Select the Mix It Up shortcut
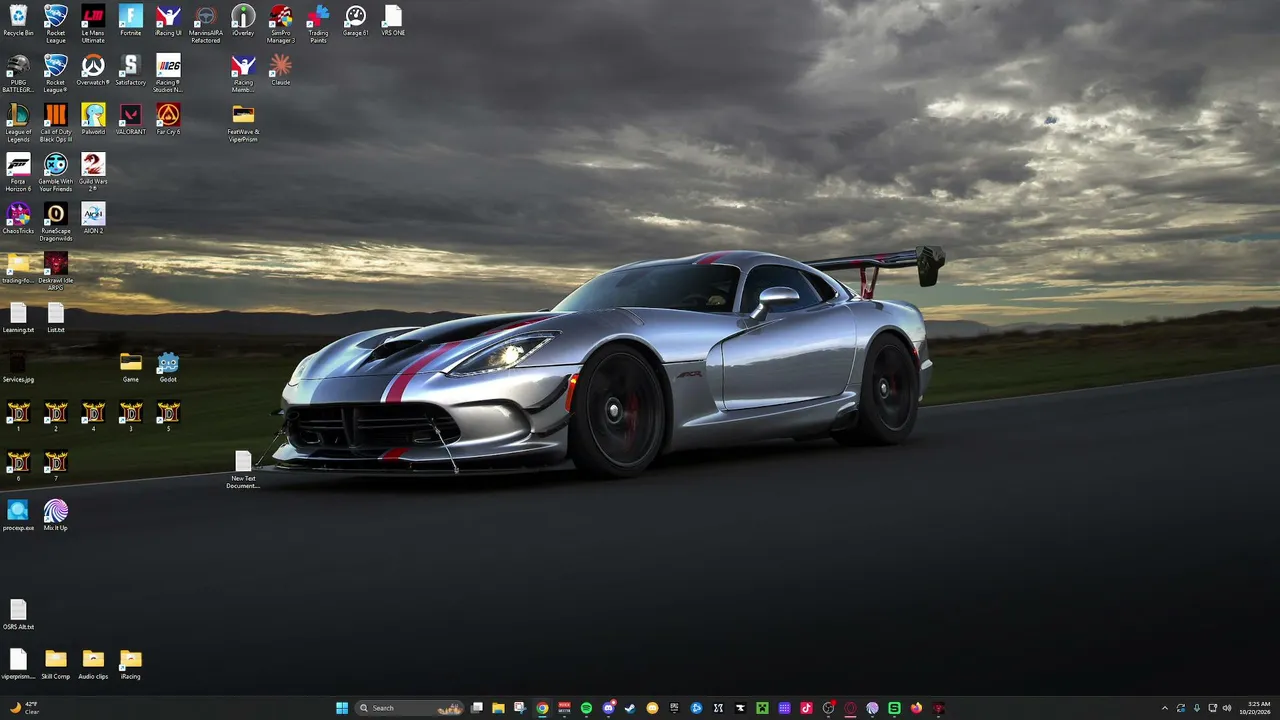The height and width of the screenshot is (720, 1280). point(56,516)
